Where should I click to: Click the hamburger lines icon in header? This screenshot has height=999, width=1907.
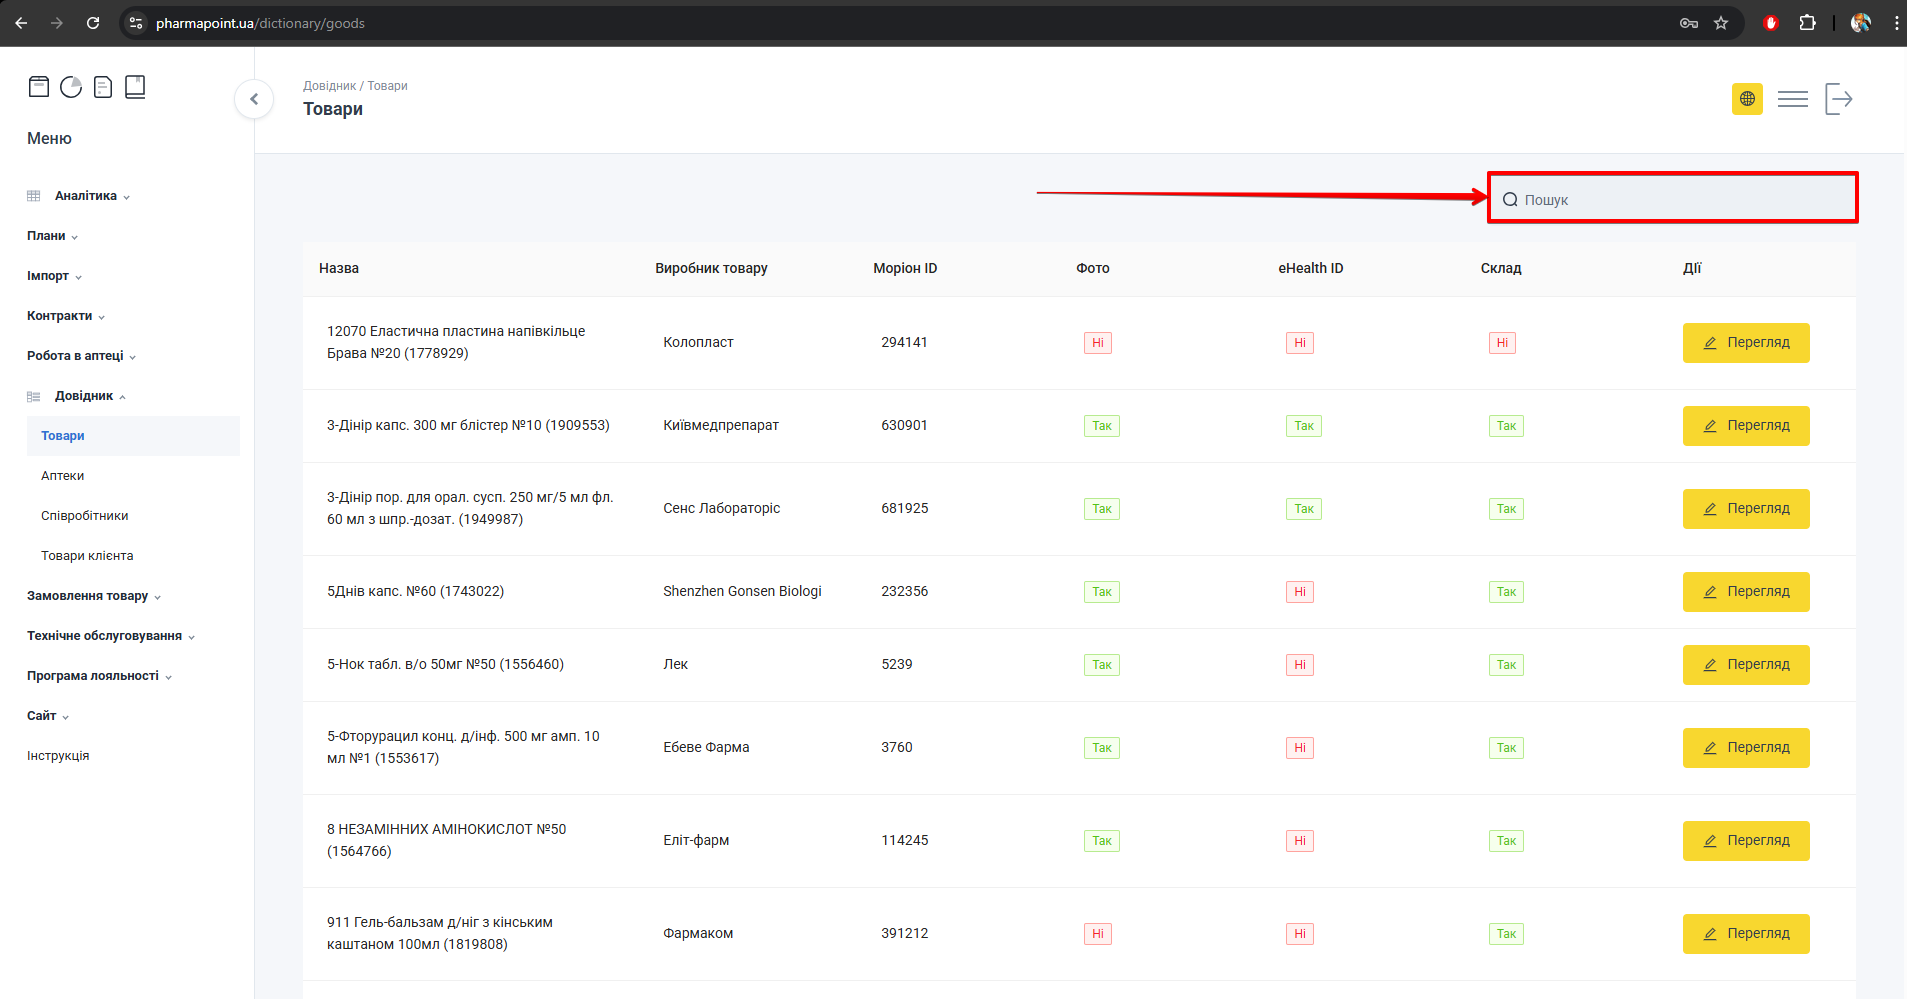[1792, 99]
